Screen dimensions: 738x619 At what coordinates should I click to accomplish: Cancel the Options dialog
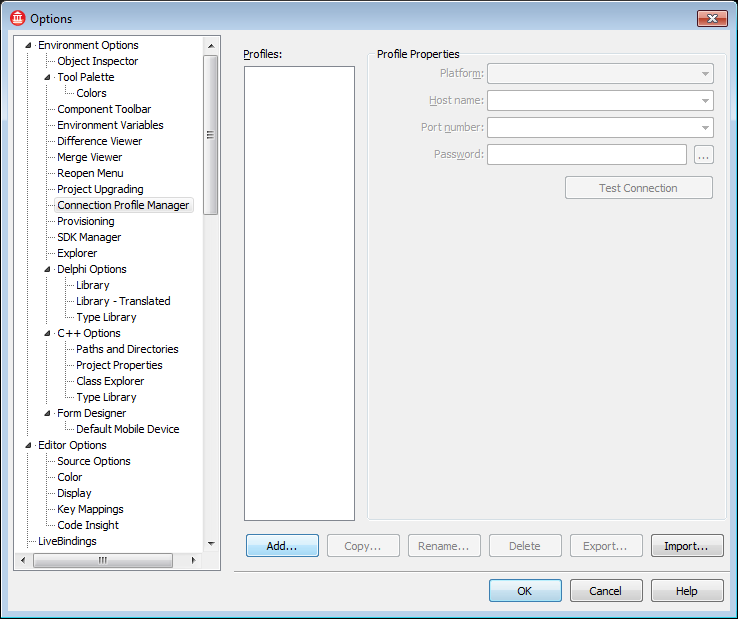pos(606,591)
